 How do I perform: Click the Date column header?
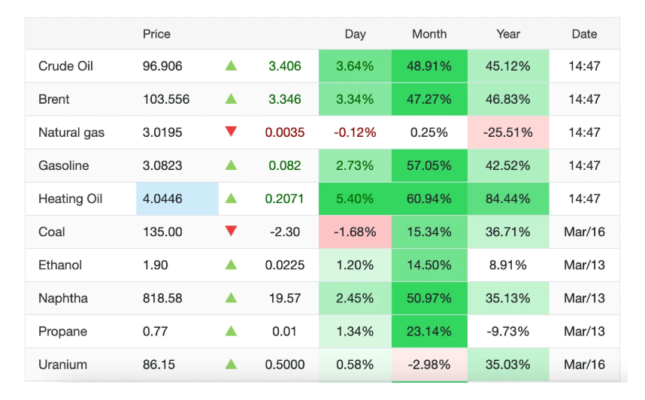point(584,34)
